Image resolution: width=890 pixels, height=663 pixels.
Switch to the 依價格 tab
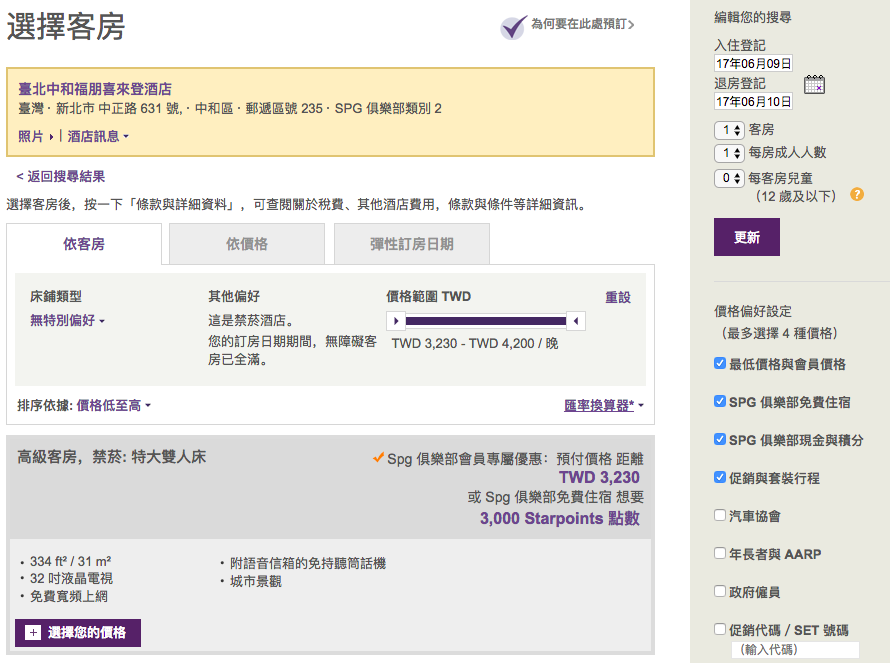pyautogui.click(x=247, y=244)
